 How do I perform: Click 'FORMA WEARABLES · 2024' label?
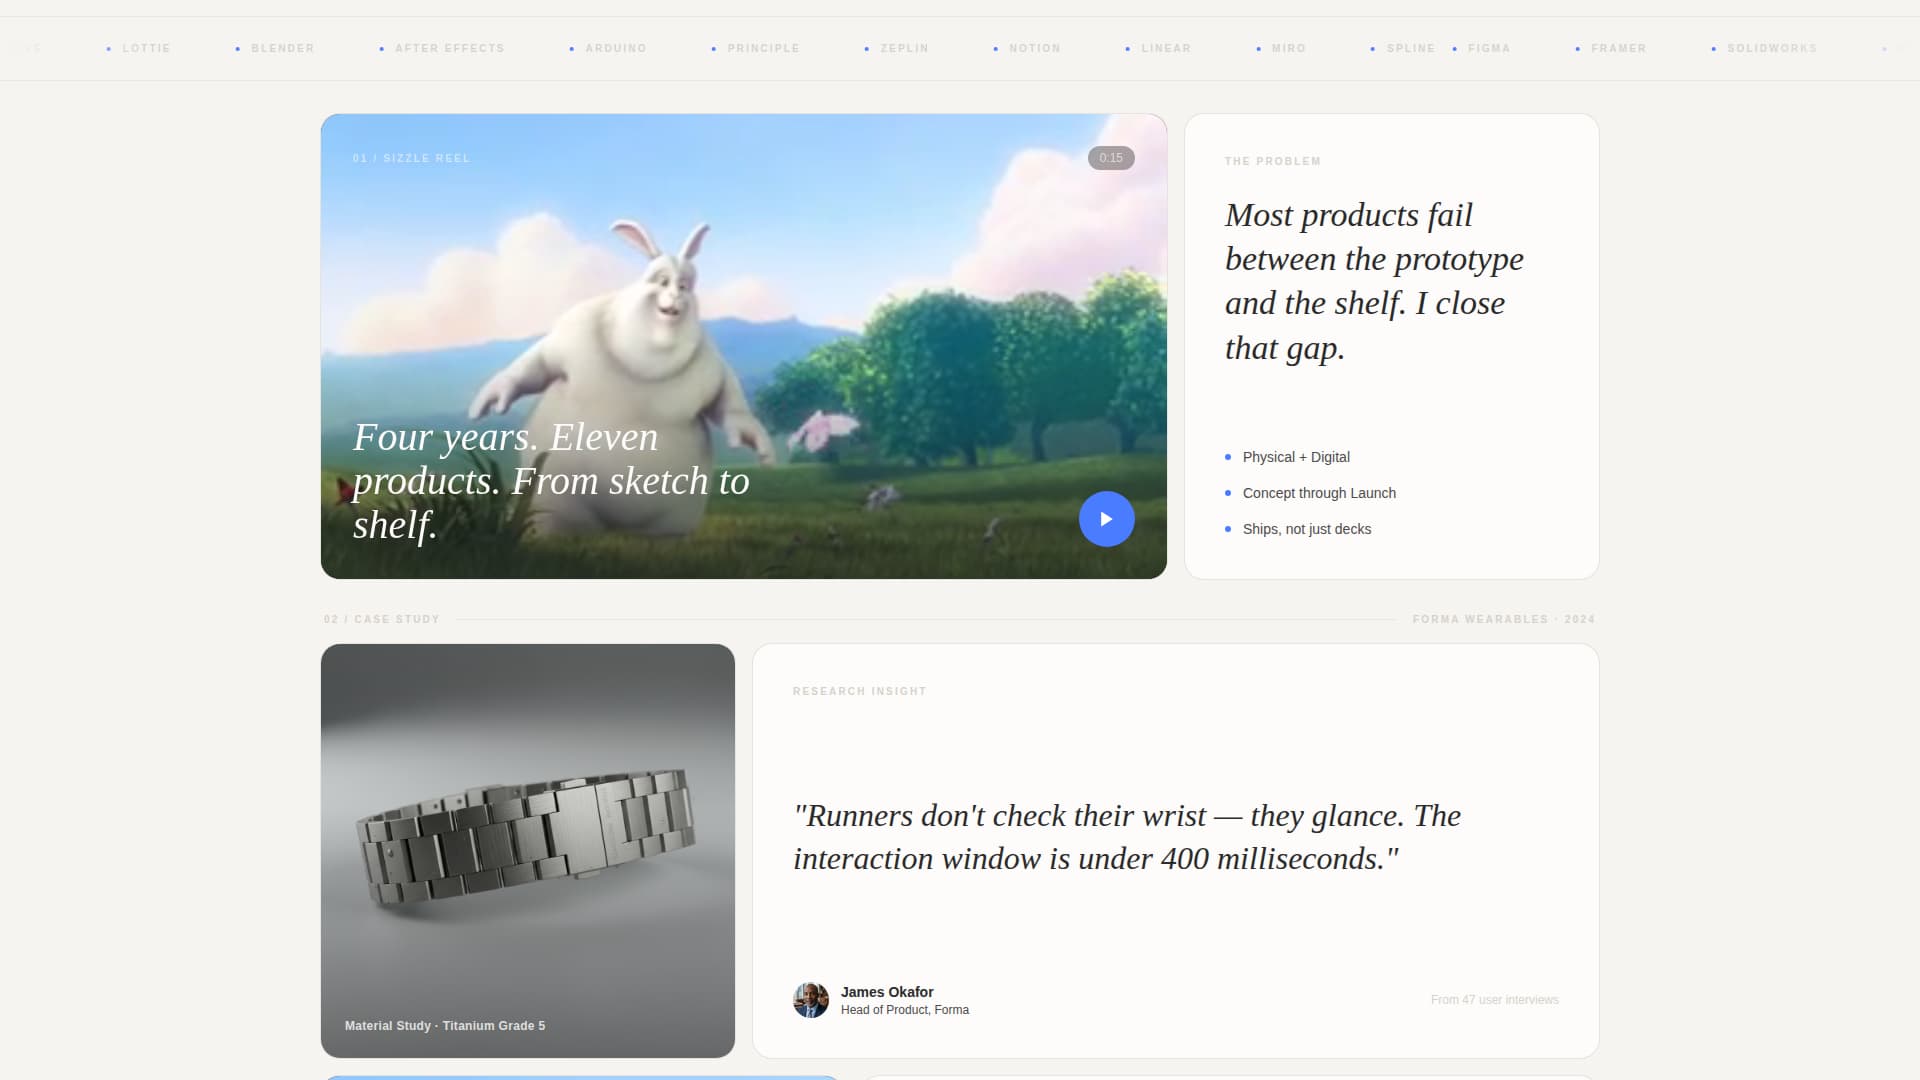tap(1504, 619)
